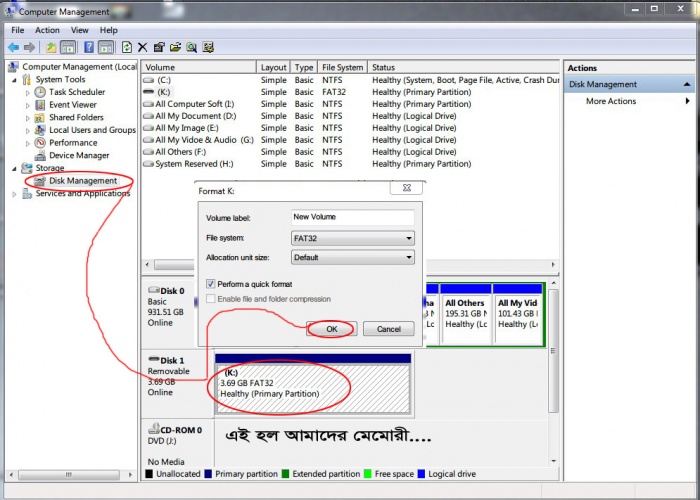Click Cancel in the Format dialog
The image size is (700, 500).
click(387, 329)
